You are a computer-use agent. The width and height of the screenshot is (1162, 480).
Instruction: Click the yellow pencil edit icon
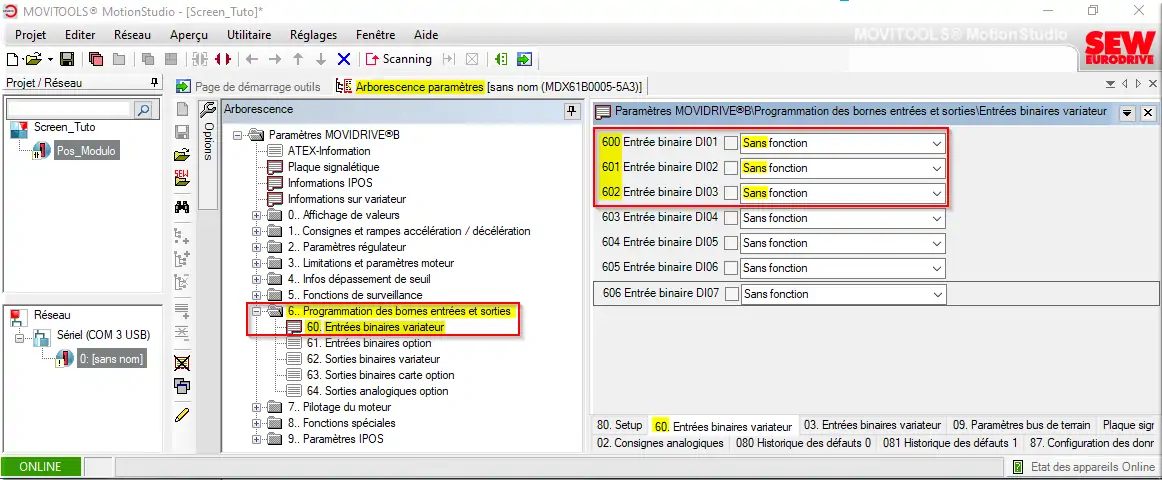coord(182,415)
